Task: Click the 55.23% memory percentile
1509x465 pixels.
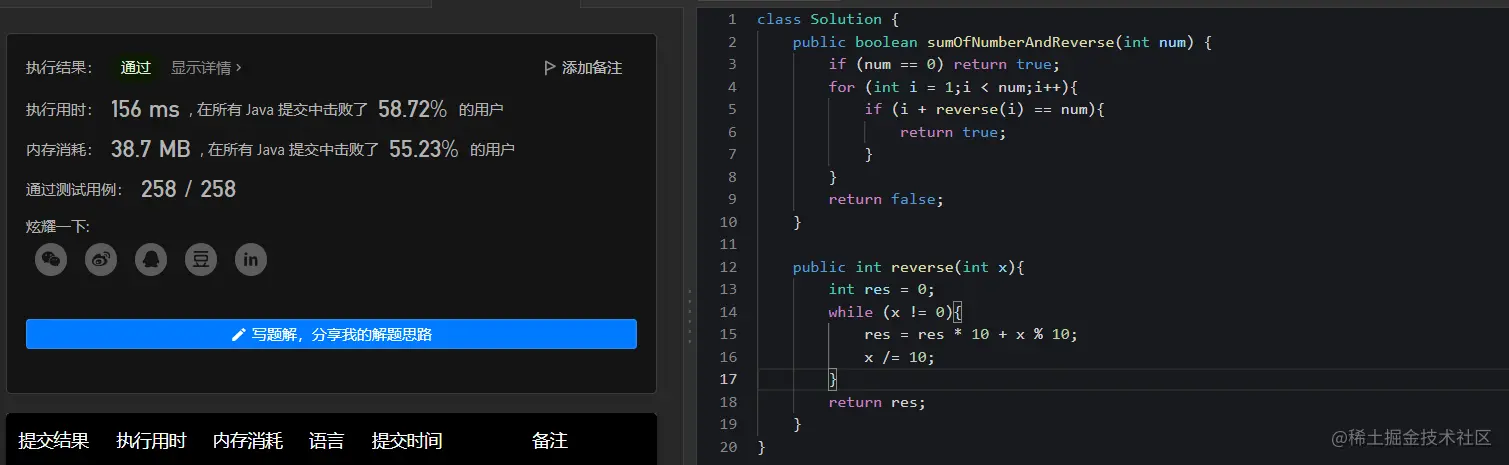Action: click(x=424, y=150)
